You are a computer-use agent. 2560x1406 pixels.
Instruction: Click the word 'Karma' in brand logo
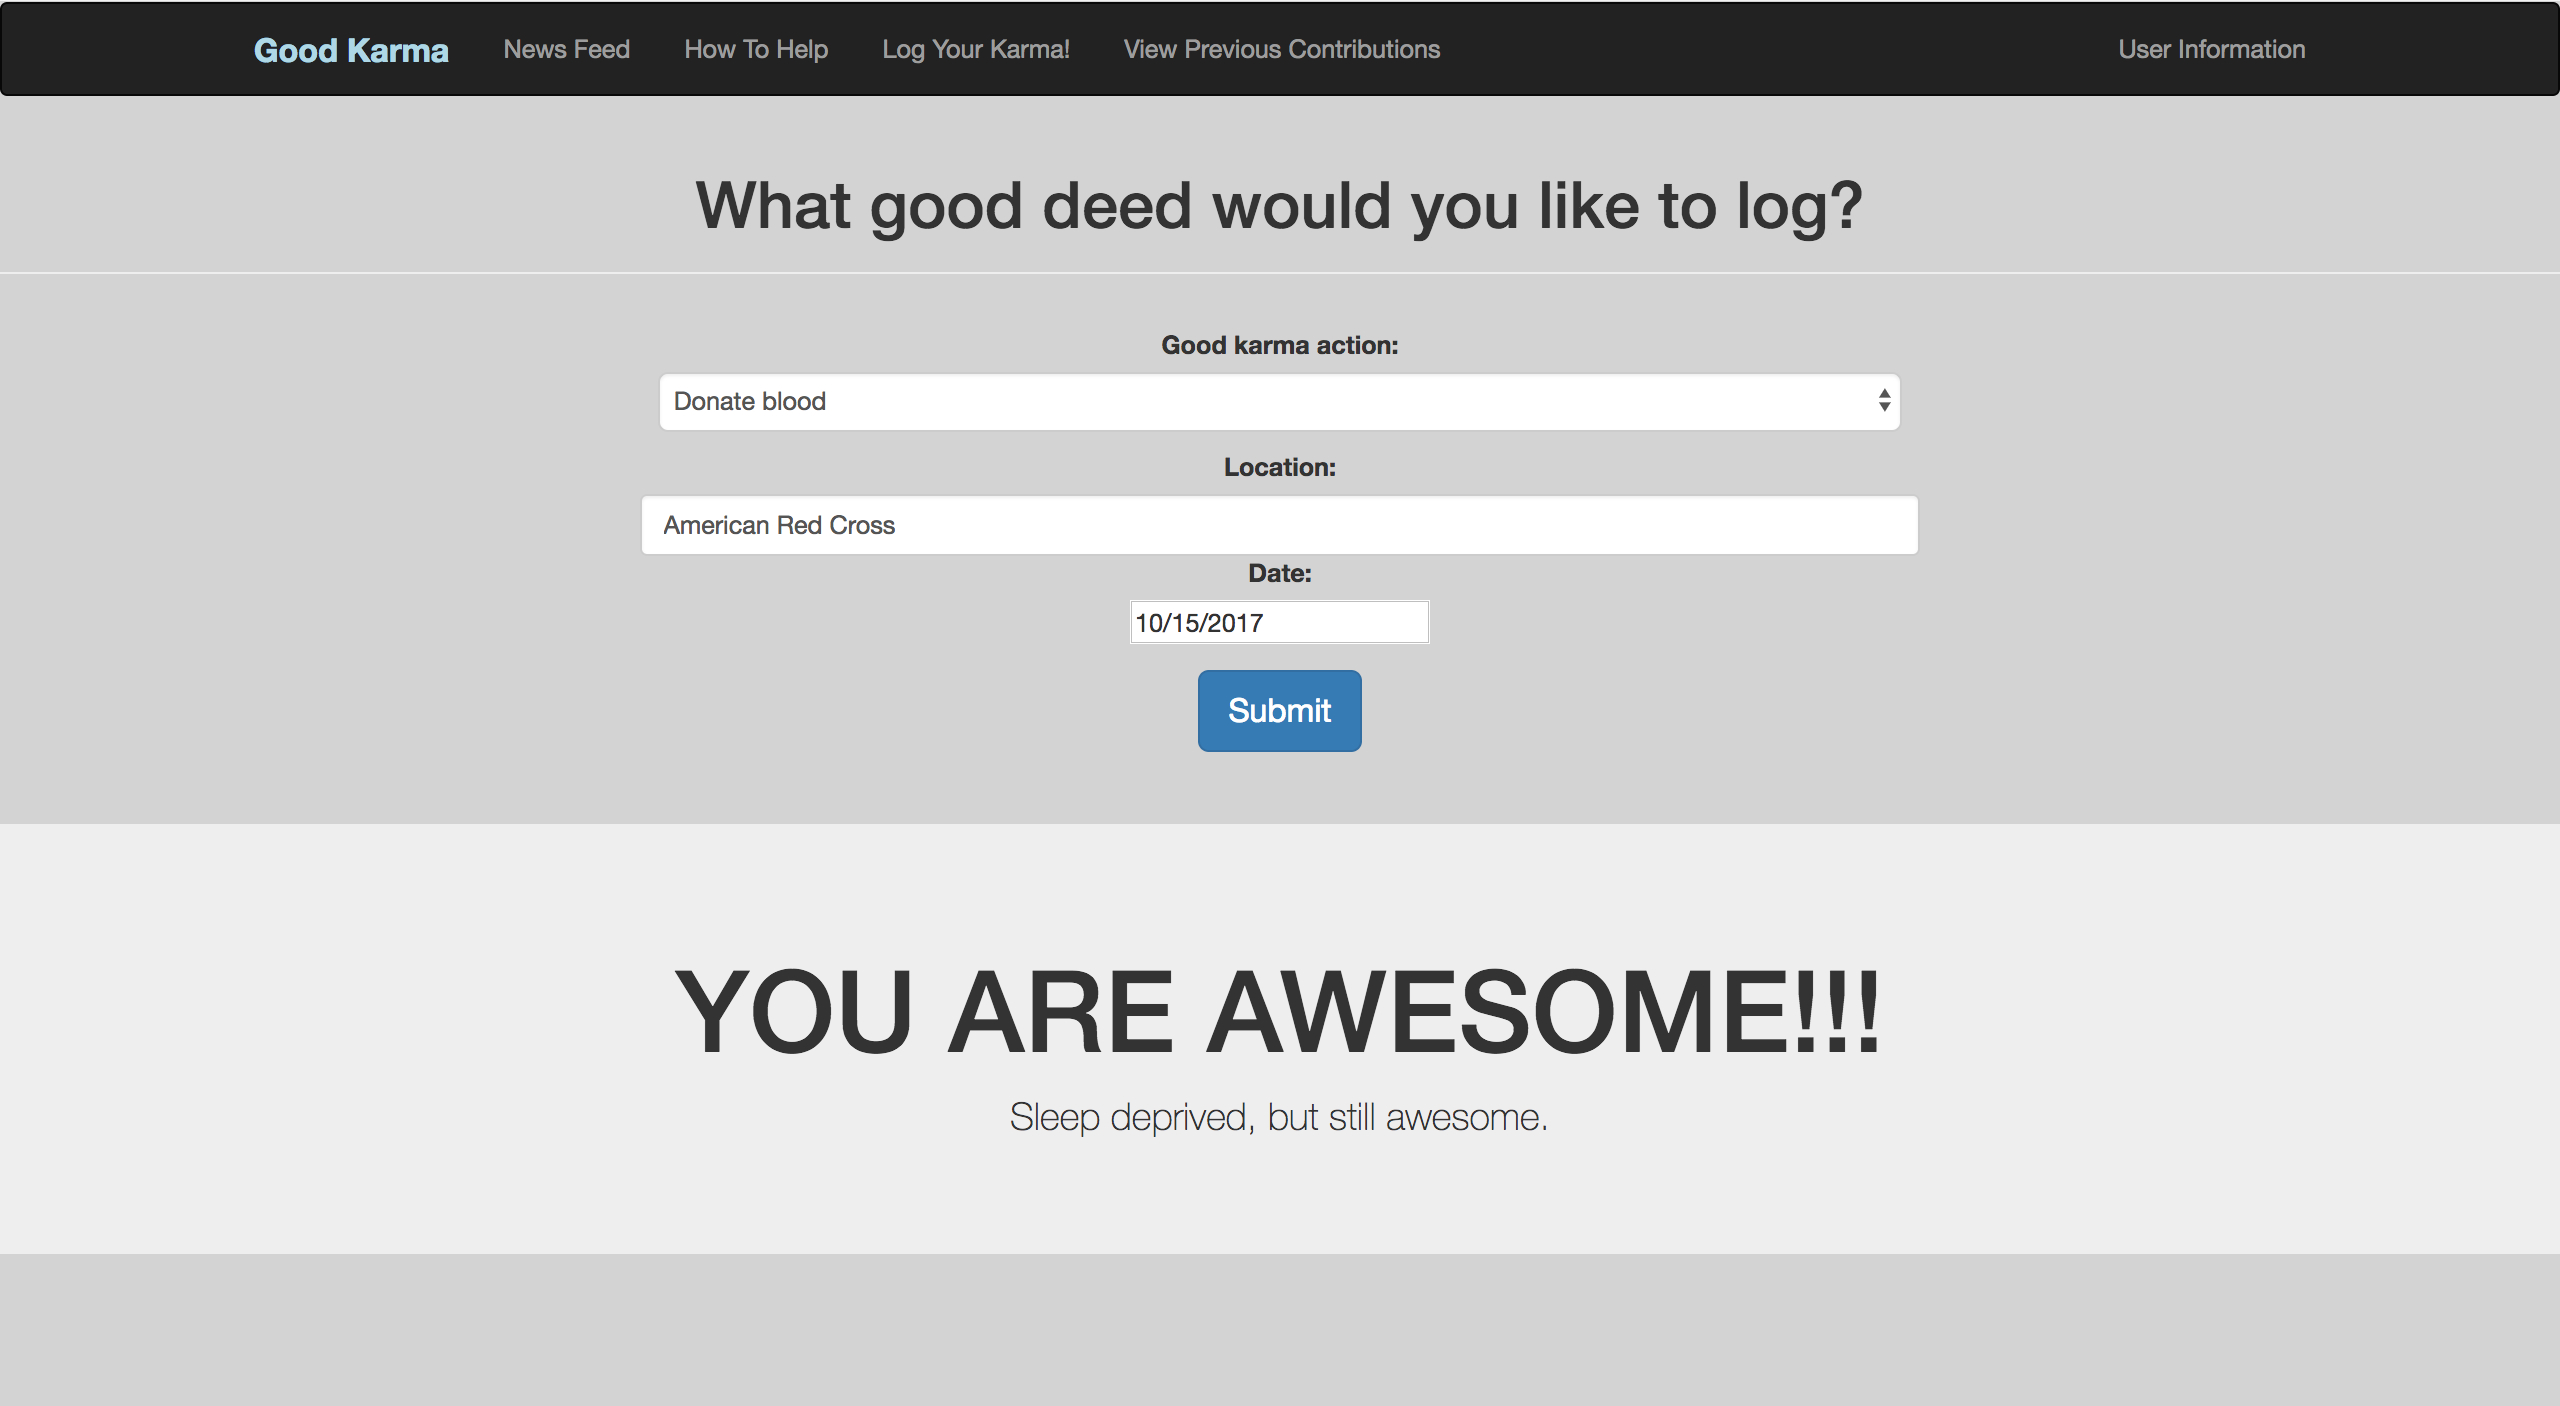click(397, 50)
